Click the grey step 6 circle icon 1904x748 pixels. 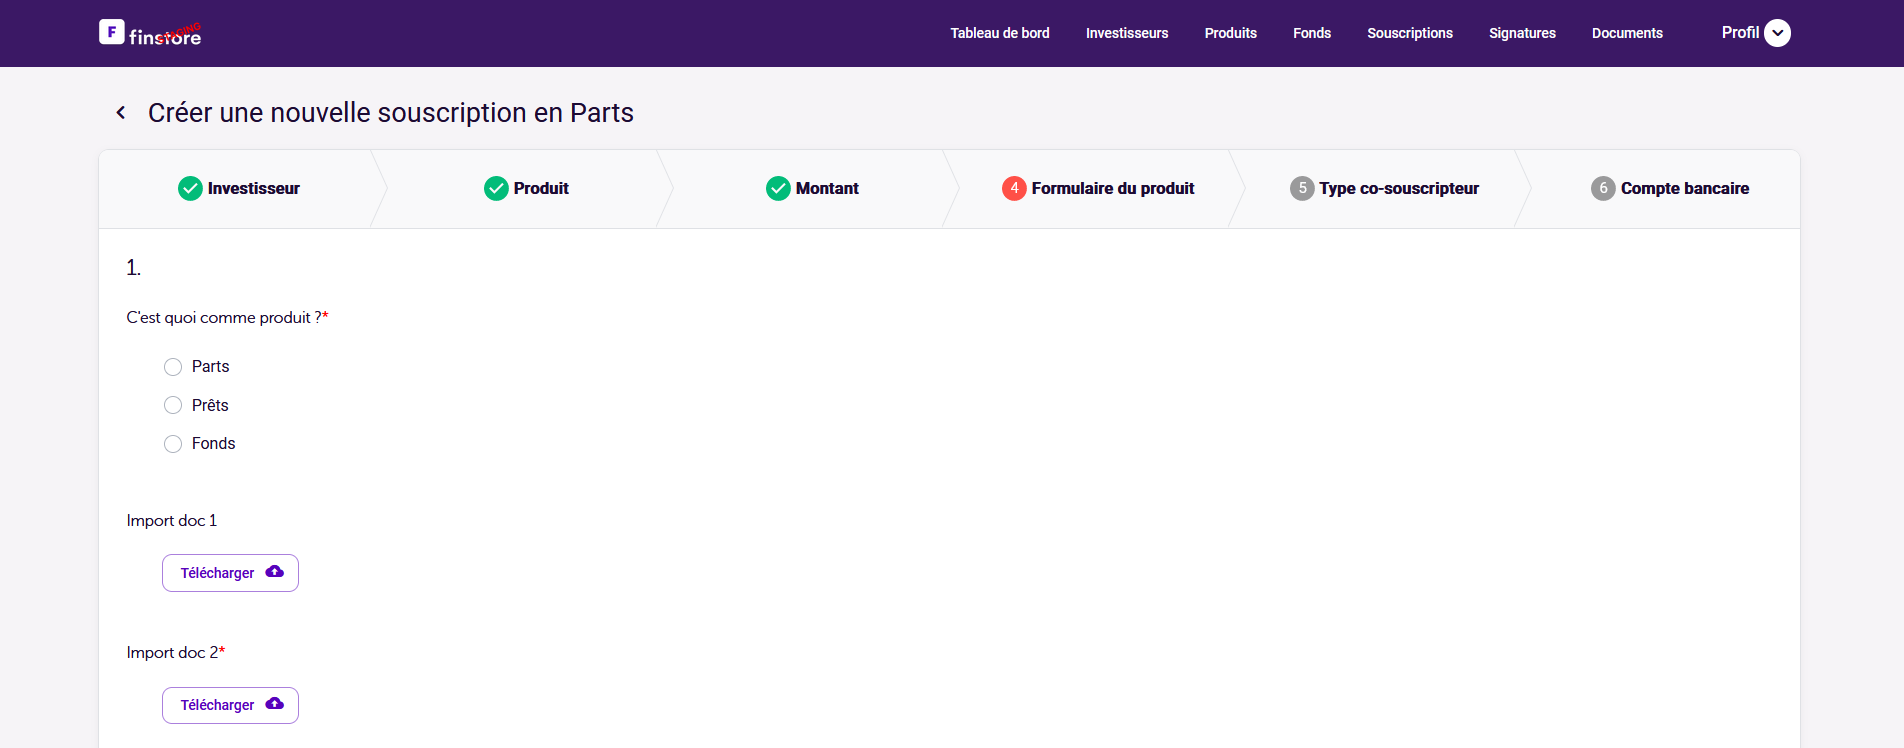(1603, 188)
